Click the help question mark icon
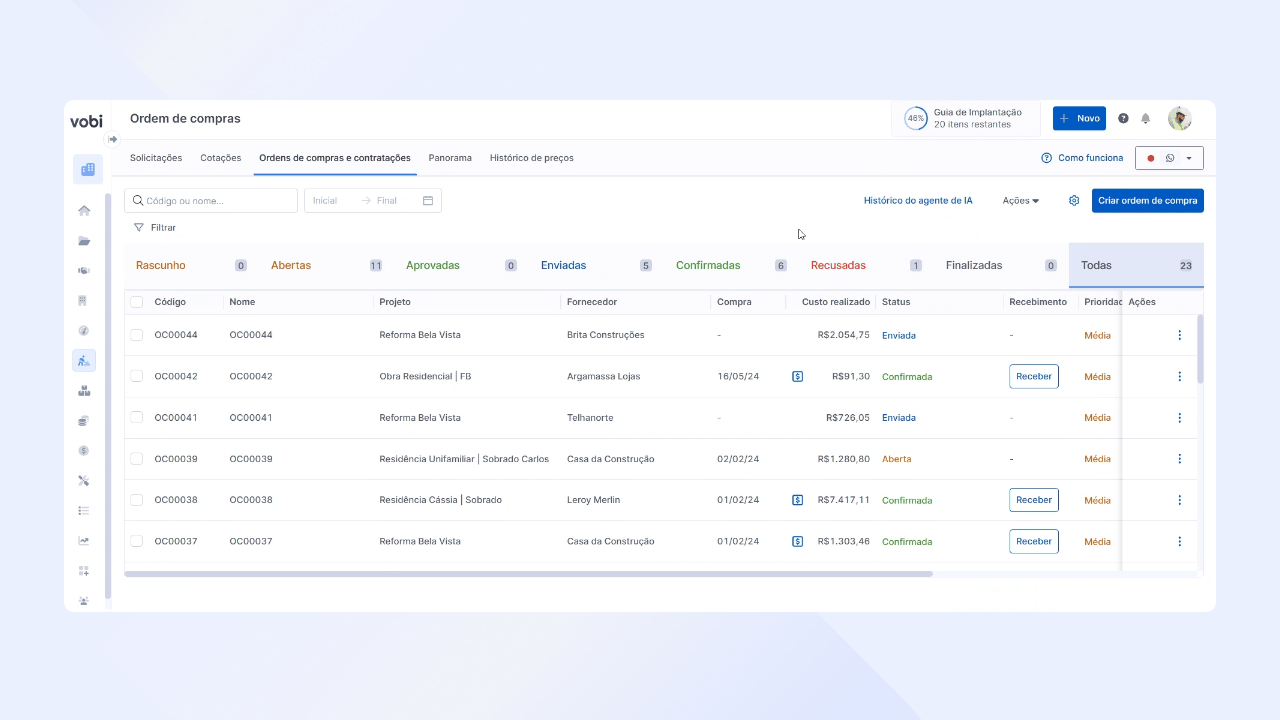Screen dimensions: 1280x720 pos(1123,118)
